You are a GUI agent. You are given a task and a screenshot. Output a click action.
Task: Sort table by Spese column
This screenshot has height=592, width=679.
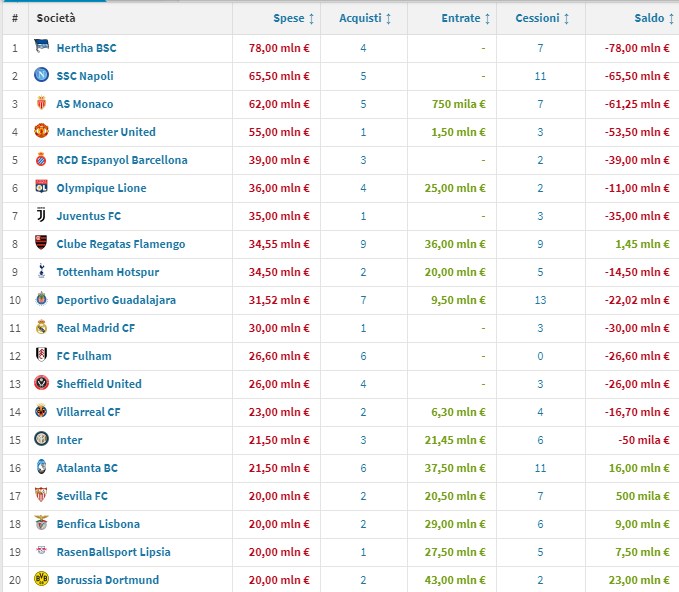pyautogui.click(x=293, y=18)
